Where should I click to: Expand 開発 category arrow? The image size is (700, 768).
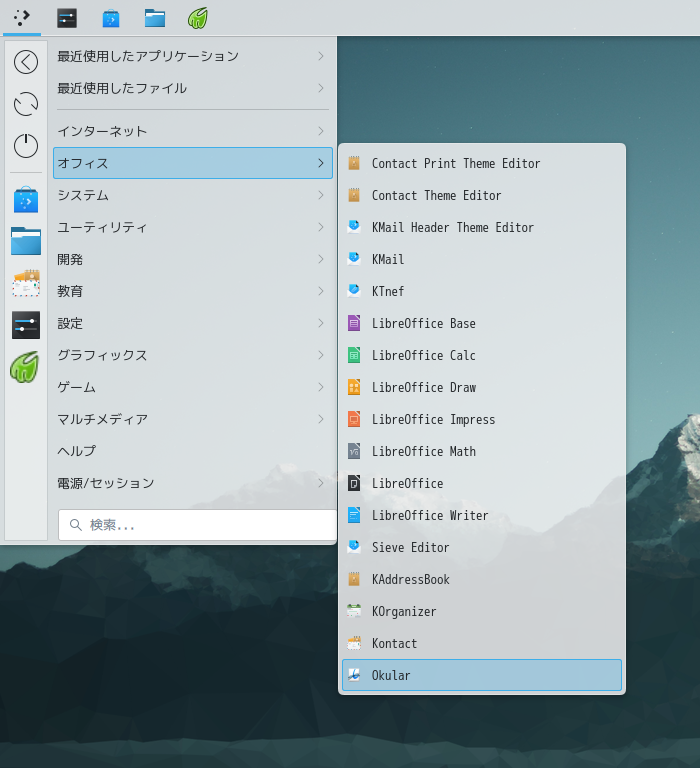pos(321,259)
